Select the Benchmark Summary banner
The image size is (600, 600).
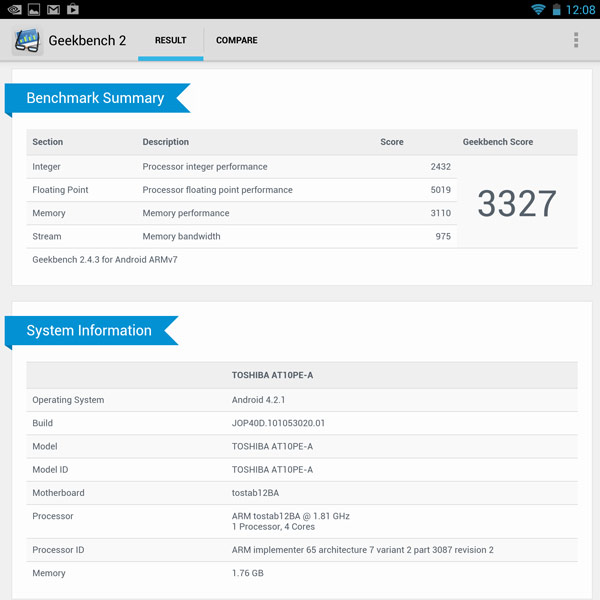97,98
